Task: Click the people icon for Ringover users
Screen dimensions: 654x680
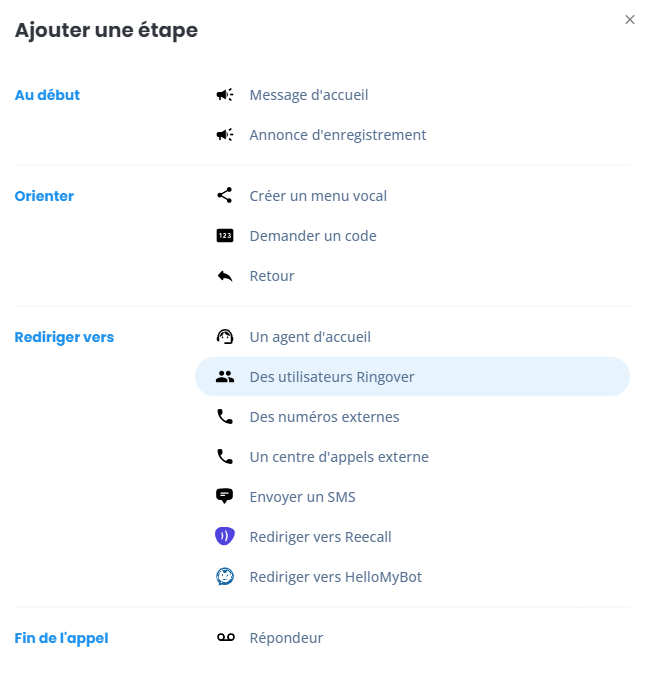Action: click(x=225, y=376)
